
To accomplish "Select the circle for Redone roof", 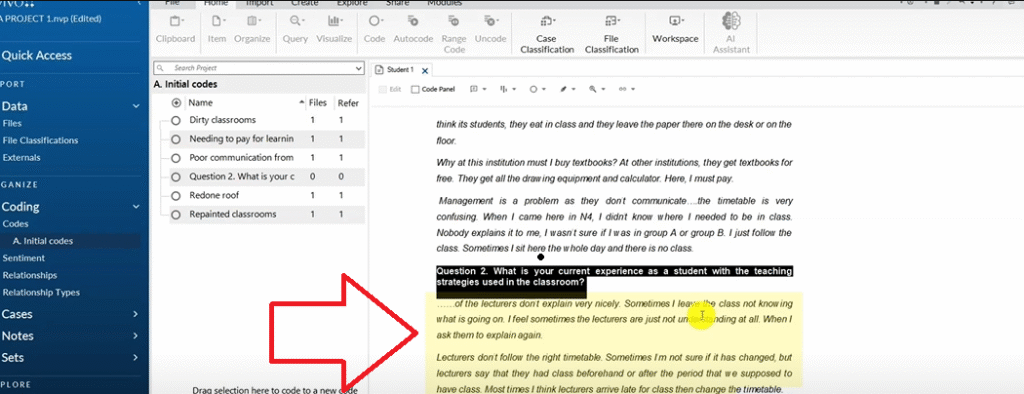I will tap(175, 195).
